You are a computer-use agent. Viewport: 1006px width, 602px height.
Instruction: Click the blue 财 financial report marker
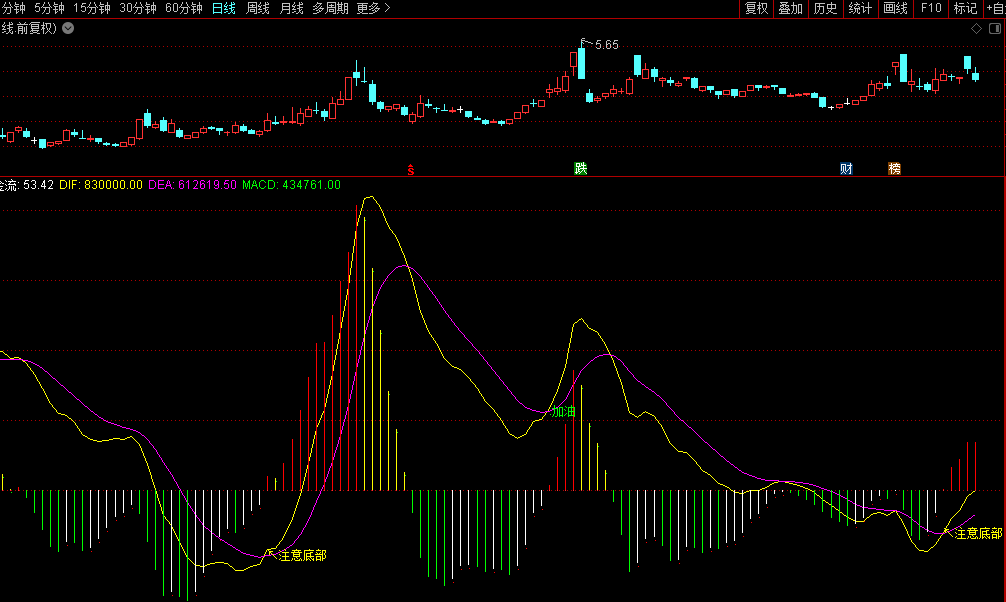[x=846, y=168]
